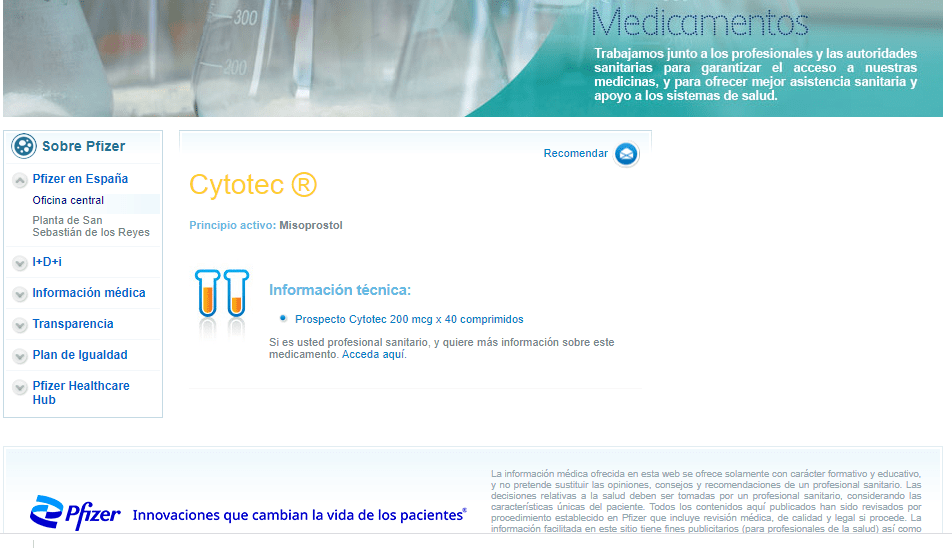Click the Cytotec ® page title
This screenshot has width=952, height=548.
click(253, 185)
